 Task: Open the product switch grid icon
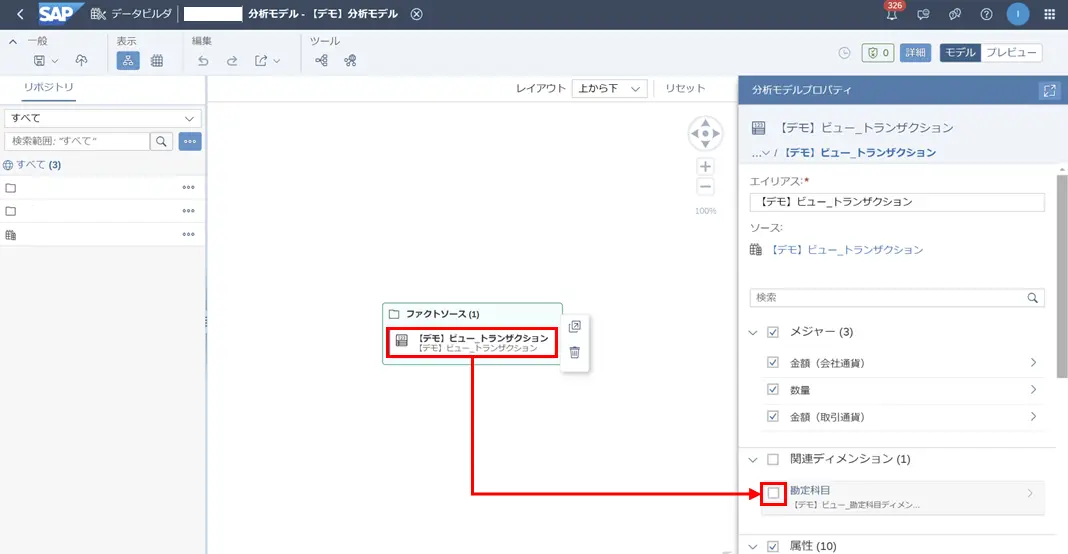(1050, 14)
